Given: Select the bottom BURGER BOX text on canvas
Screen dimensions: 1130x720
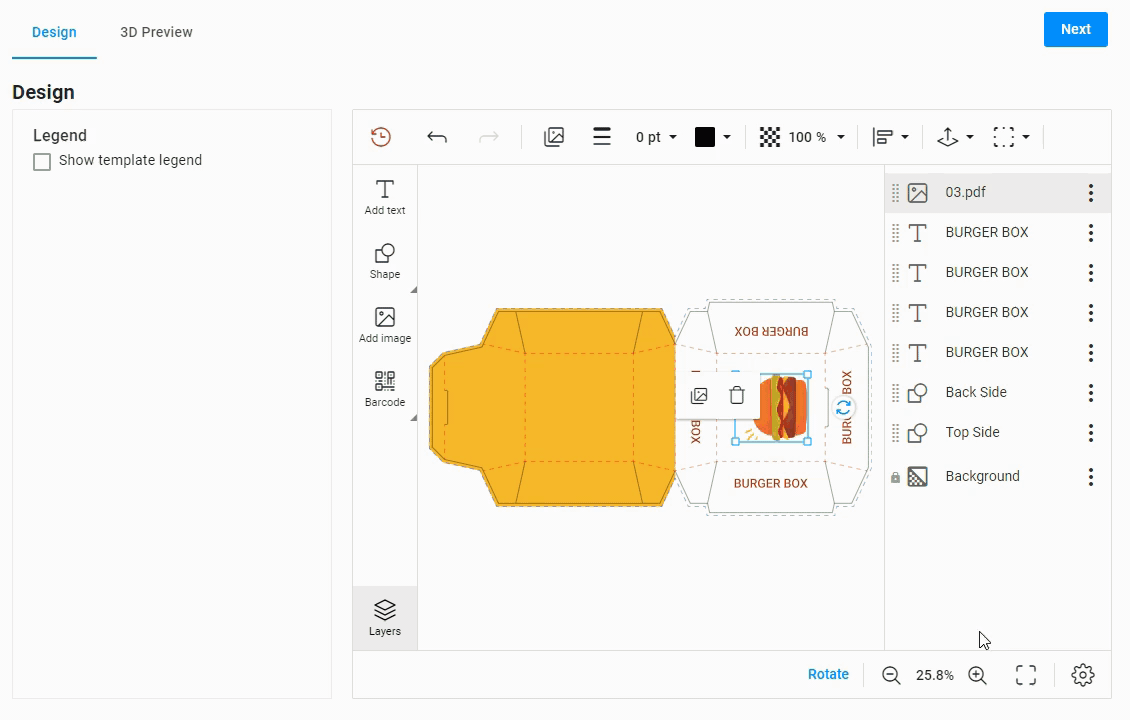Looking at the screenshot, I should click(770, 484).
